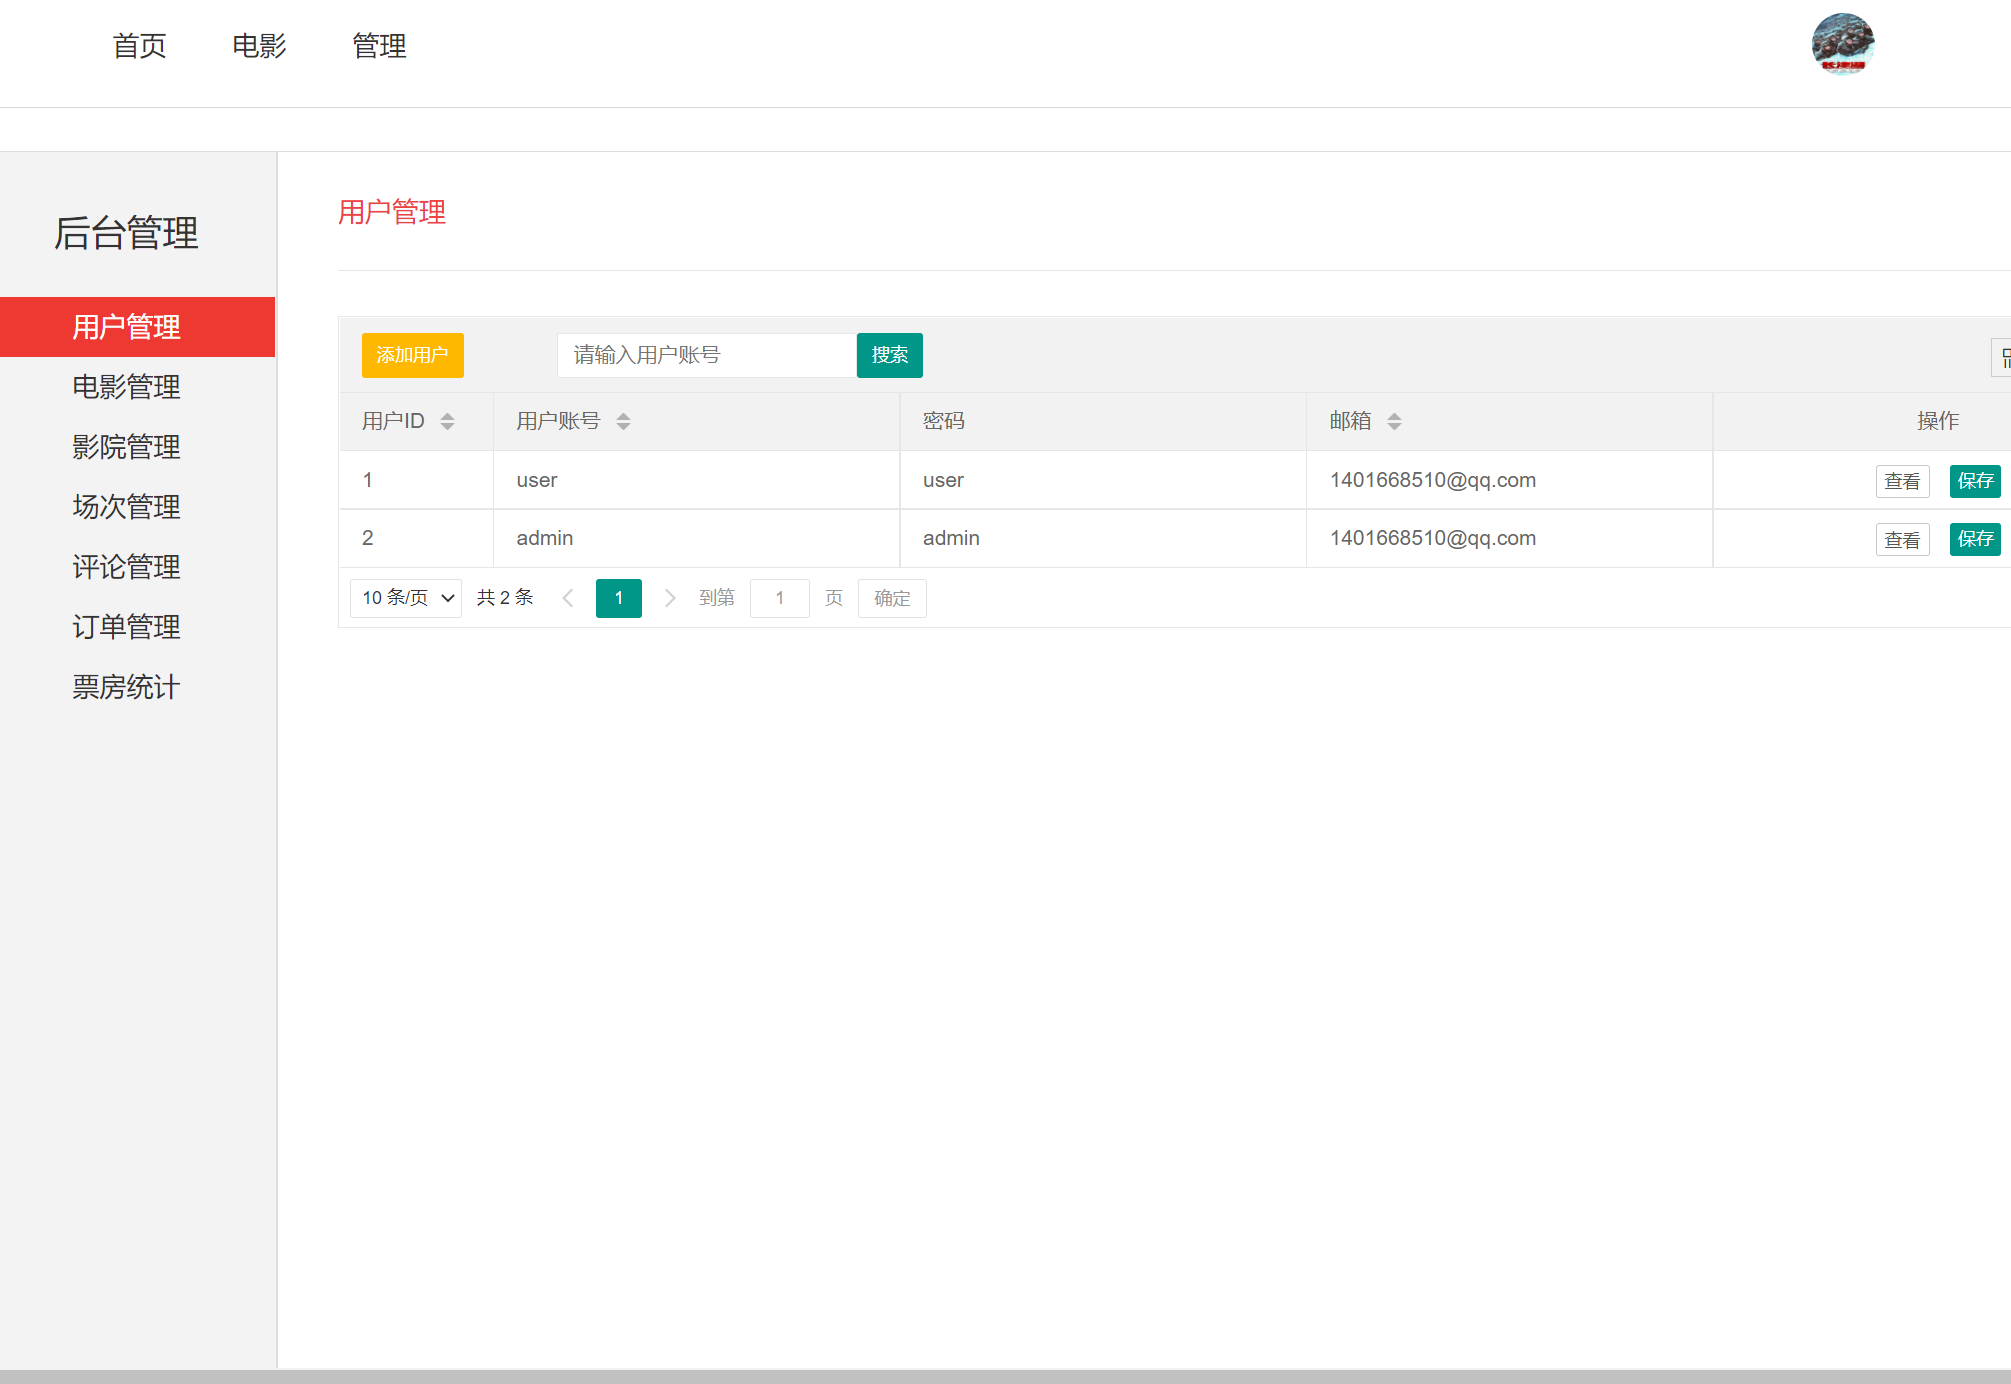
Task: Open 管理 in top navigation
Action: [x=379, y=46]
